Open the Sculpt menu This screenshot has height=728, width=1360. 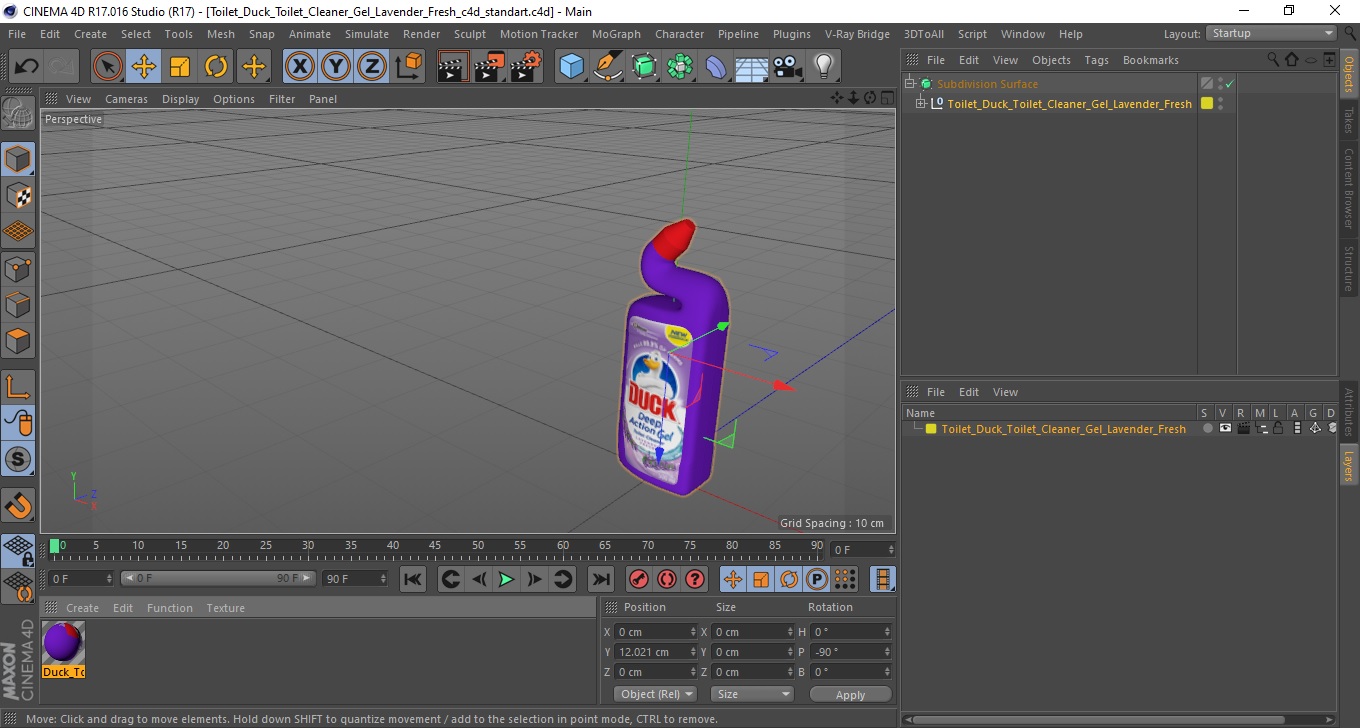coord(470,34)
